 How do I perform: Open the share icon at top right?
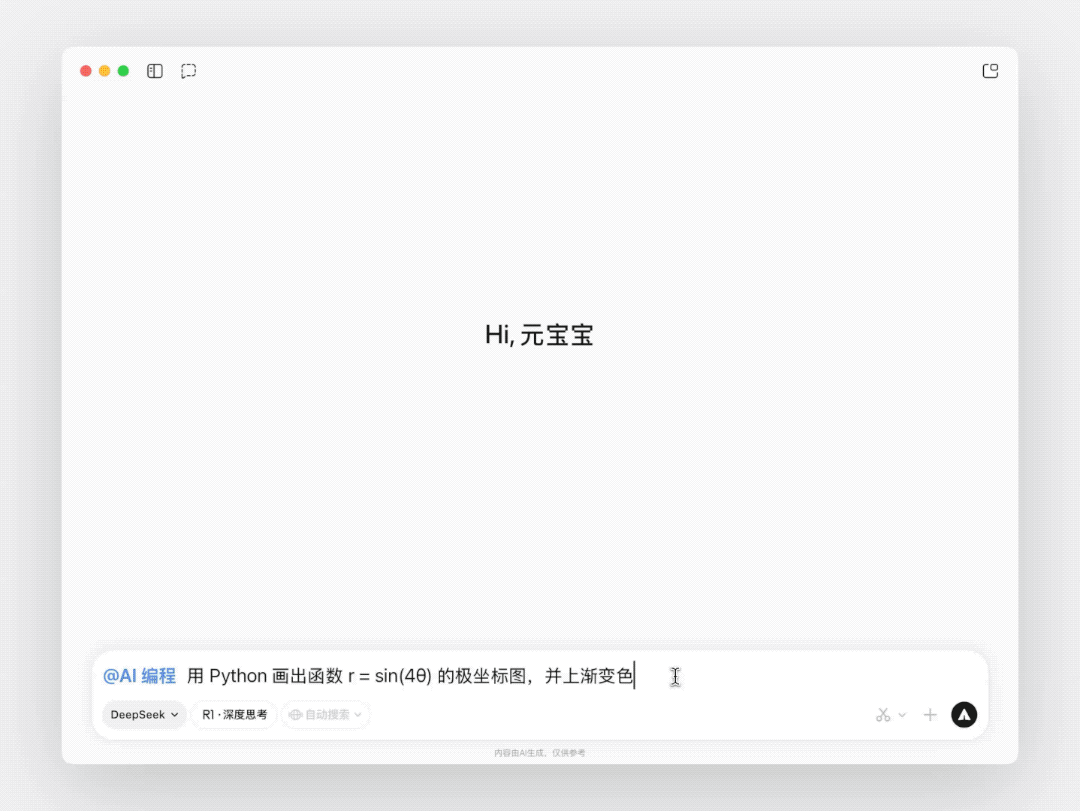[x=990, y=71]
